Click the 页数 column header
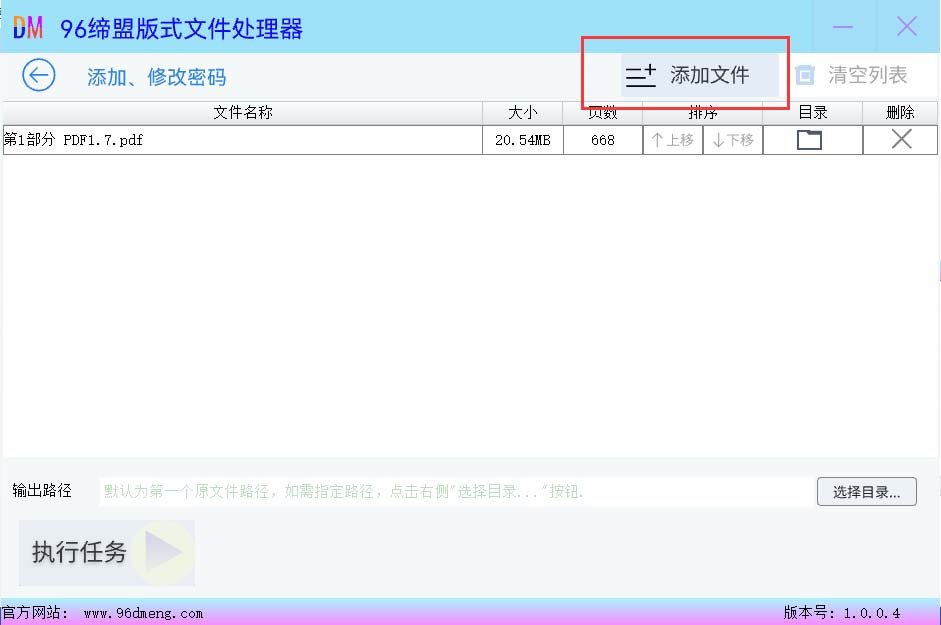The width and height of the screenshot is (941, 625). [x=602, y=113]
